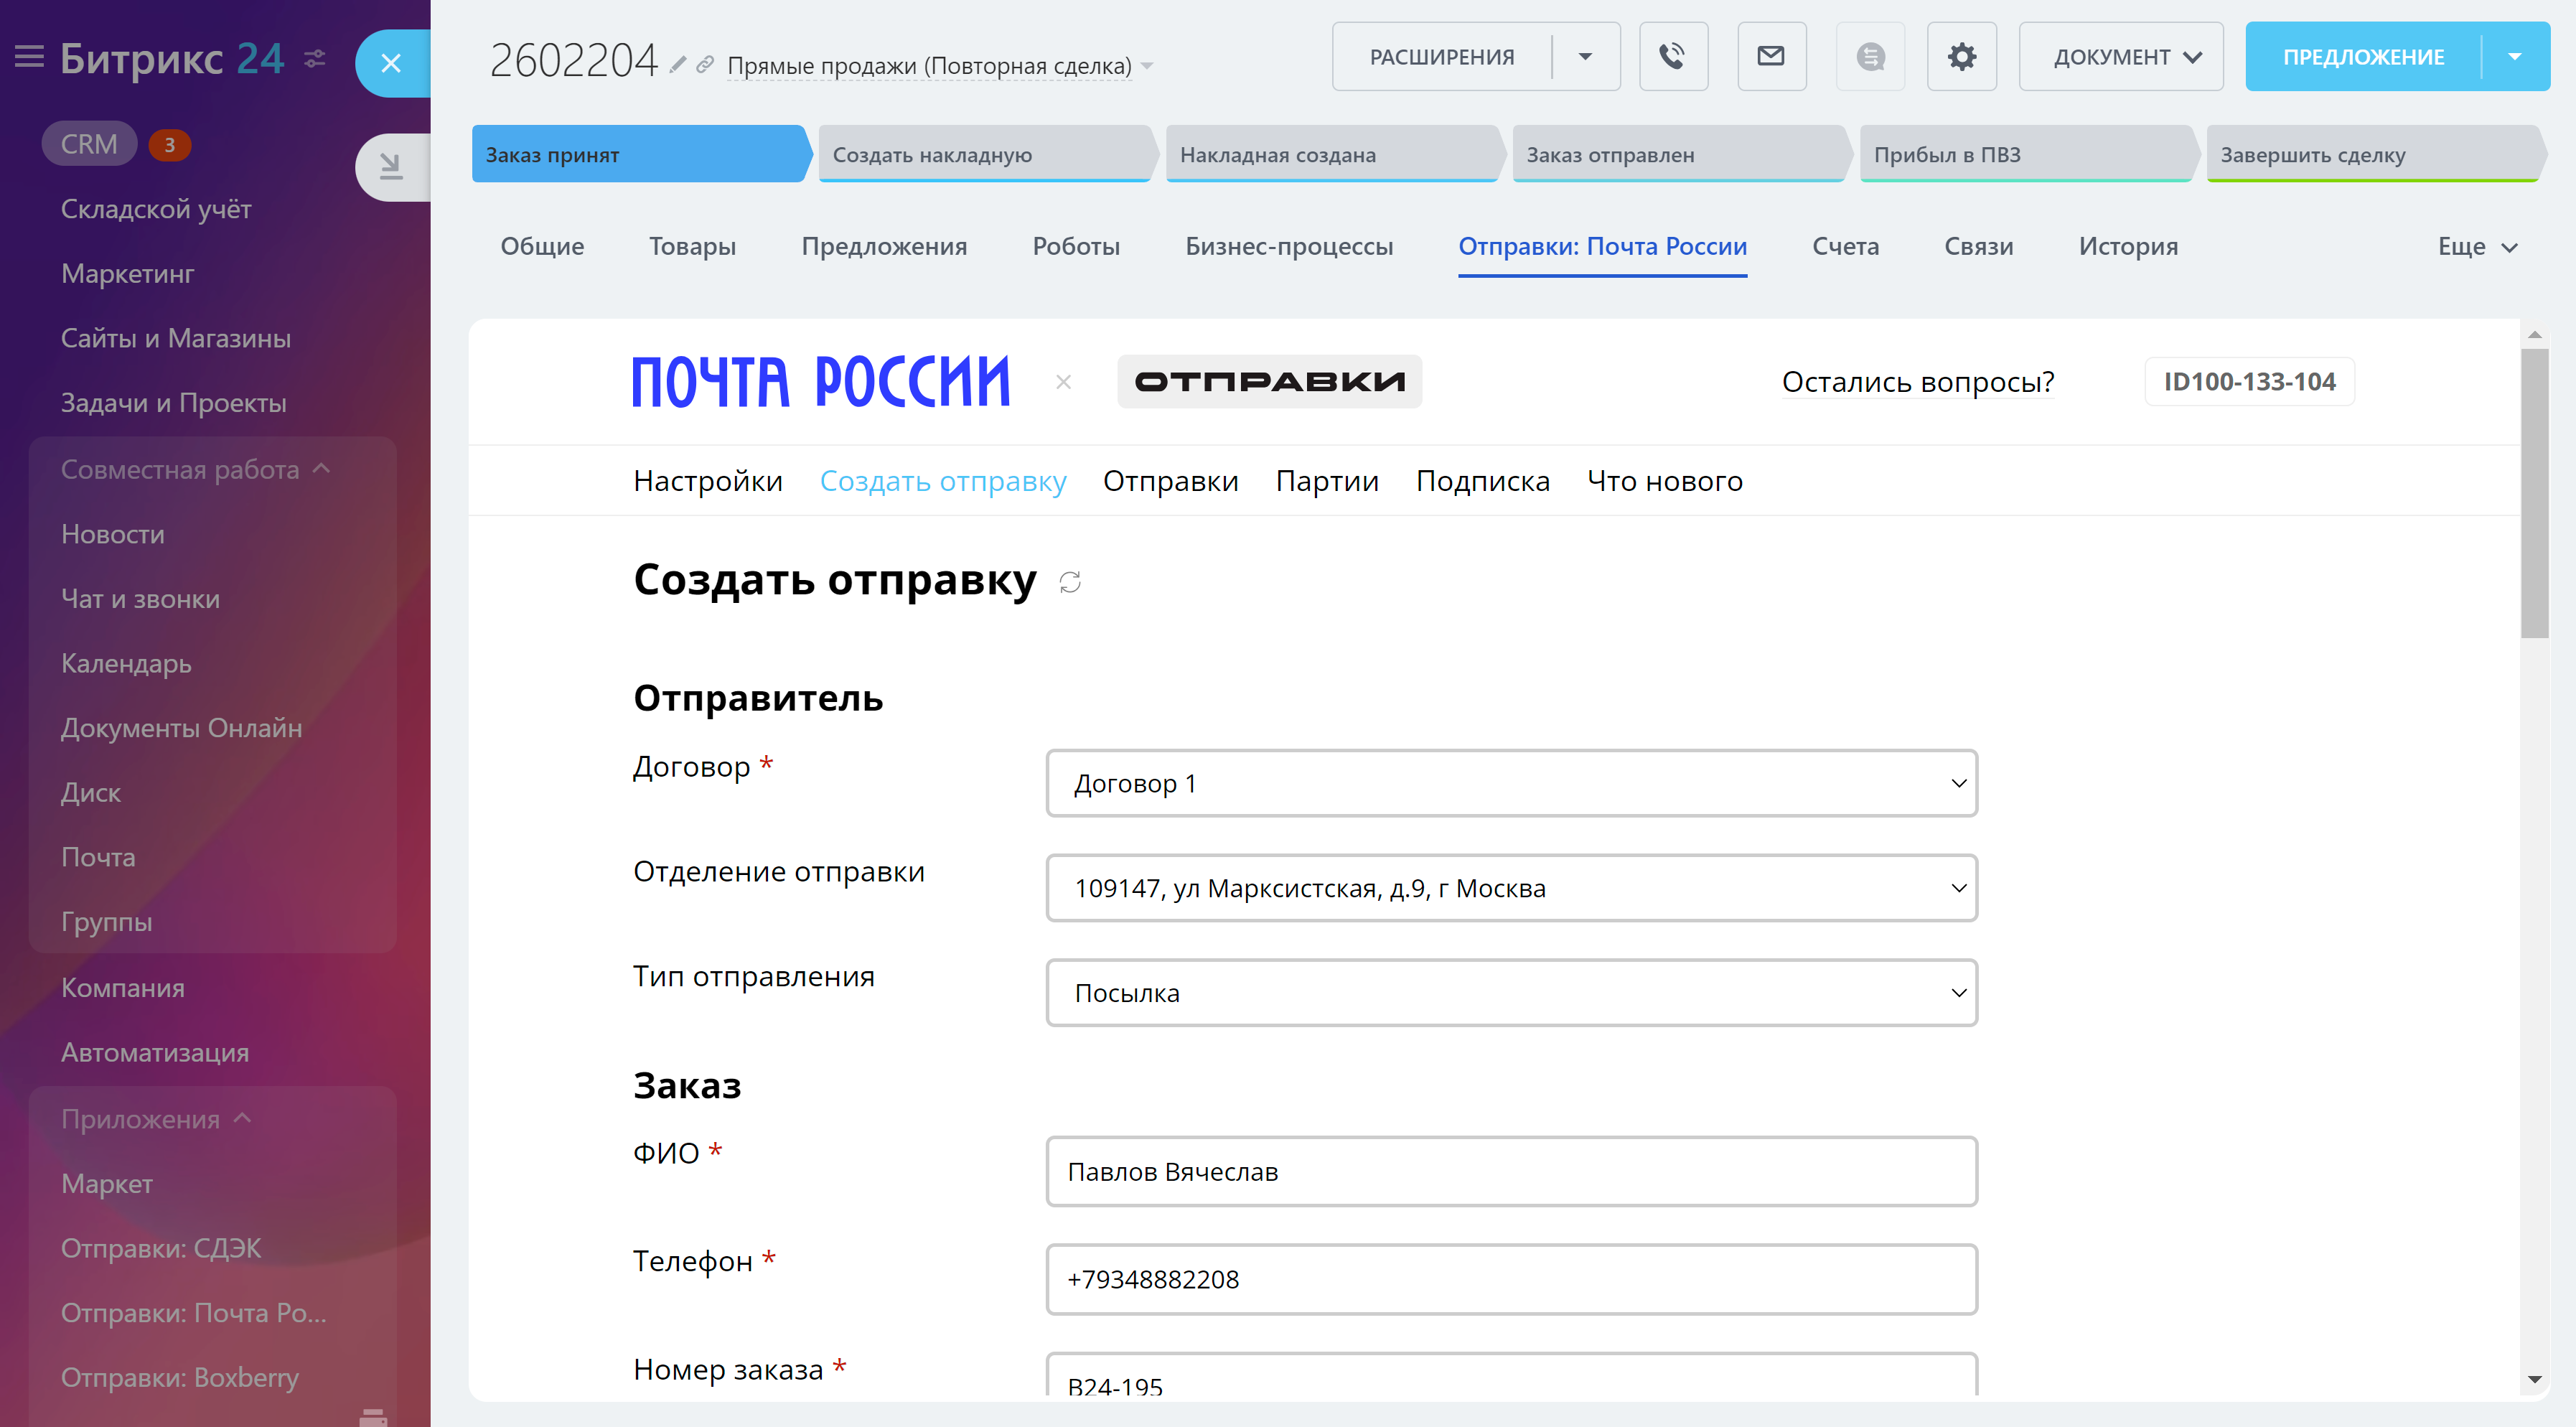Click the scrollbar up arrow
The width and height of the screenshot is (2576, 1427).
point(2534,334)
